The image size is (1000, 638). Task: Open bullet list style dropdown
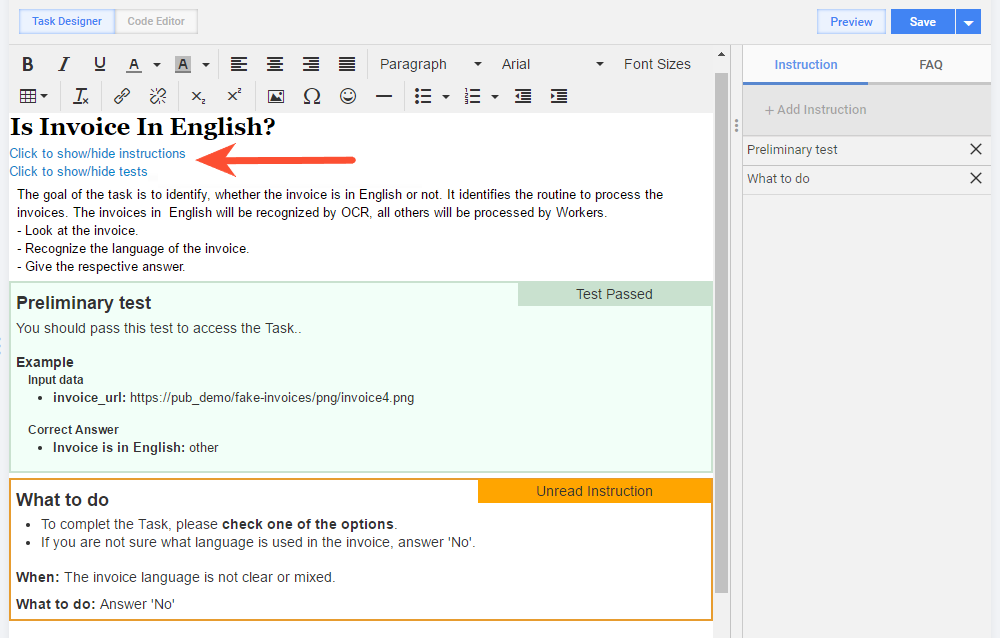pyautogui.click(x=446, y=96)
